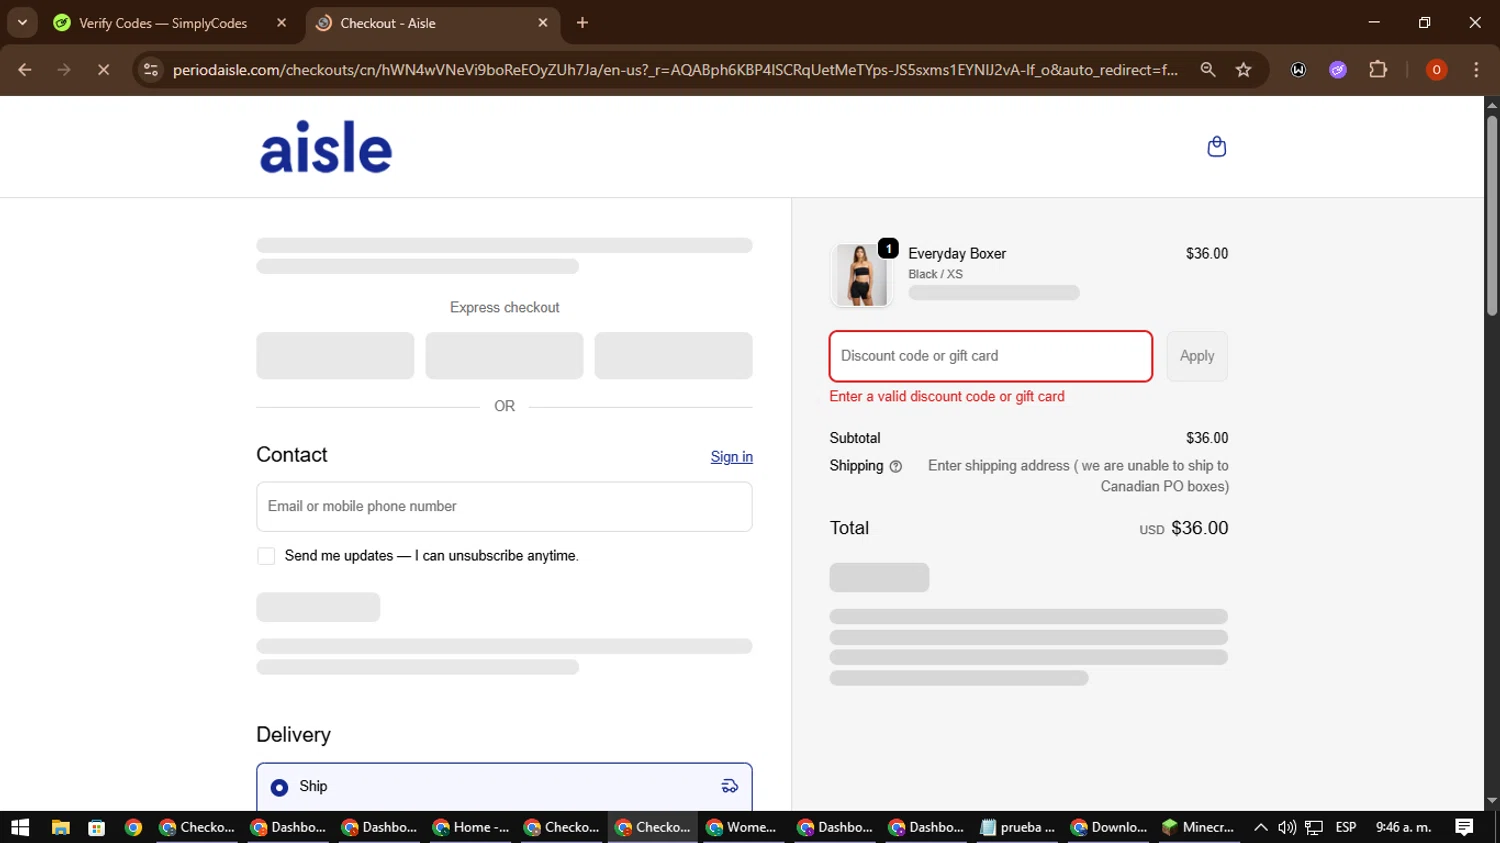Viewport: 1500px width, 843px height.
Task: Click the 9:46 a. m. clock
Action: click(1403, 827)
